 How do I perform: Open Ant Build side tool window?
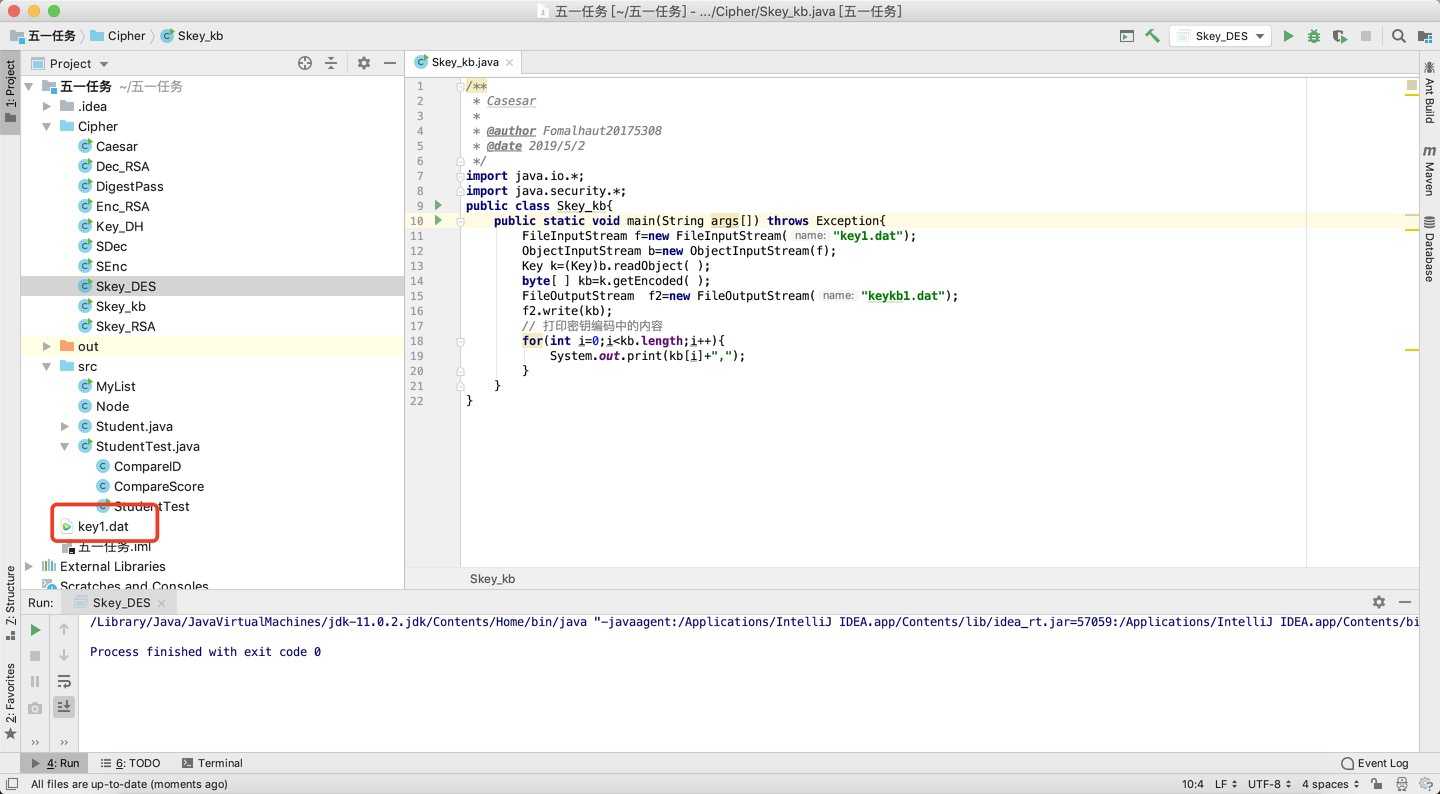click(x=1429, y=91)
